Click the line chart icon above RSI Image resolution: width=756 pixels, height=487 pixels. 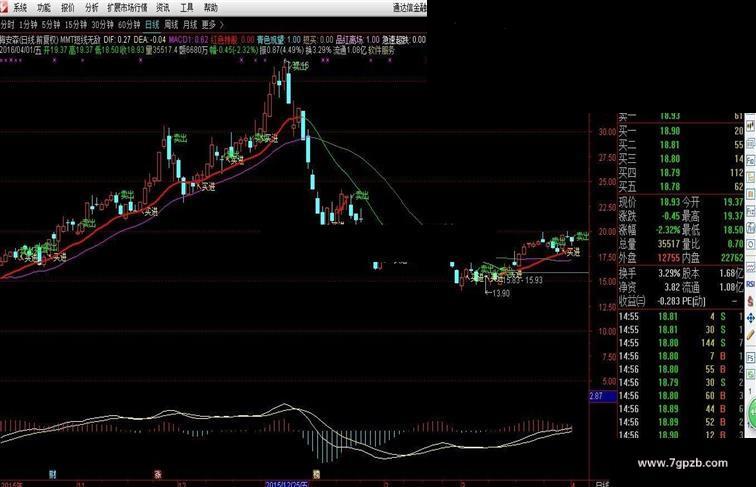[751, 267]
